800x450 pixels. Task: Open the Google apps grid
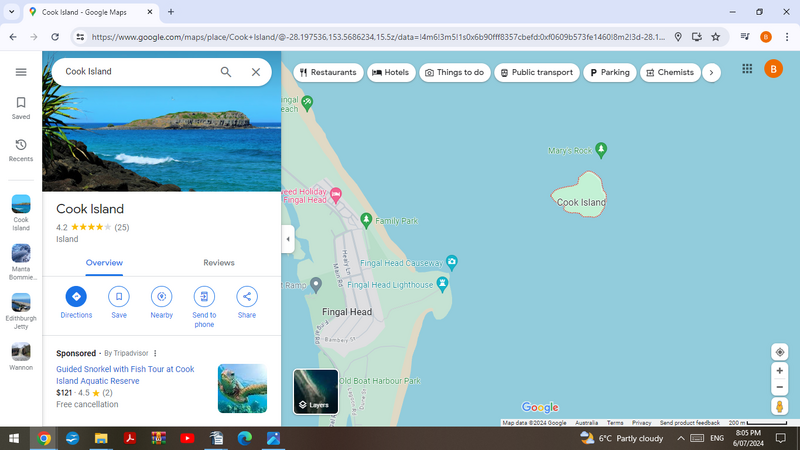[747, 69]
